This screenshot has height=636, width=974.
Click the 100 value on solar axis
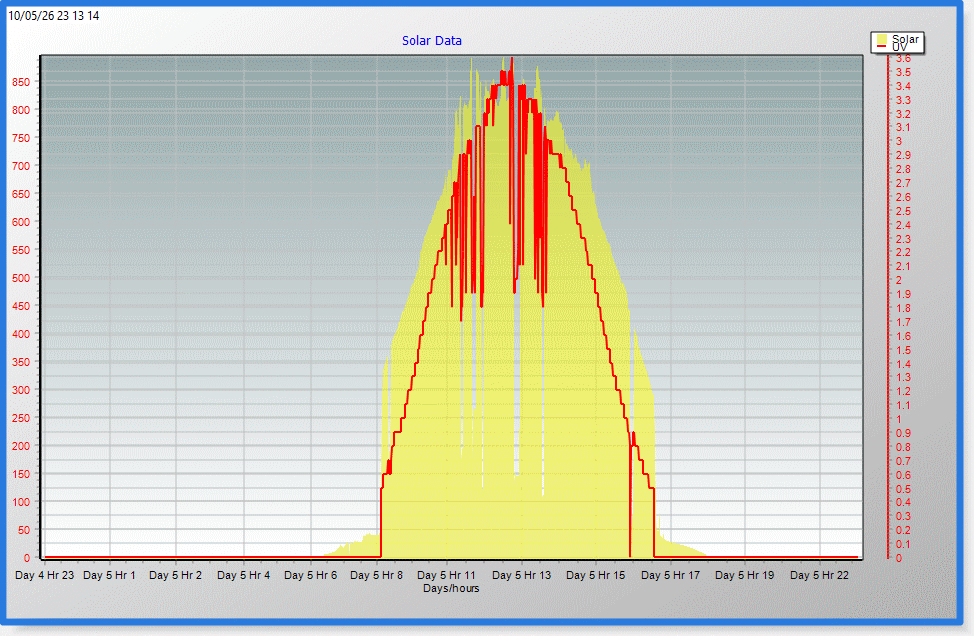(20, 502)
